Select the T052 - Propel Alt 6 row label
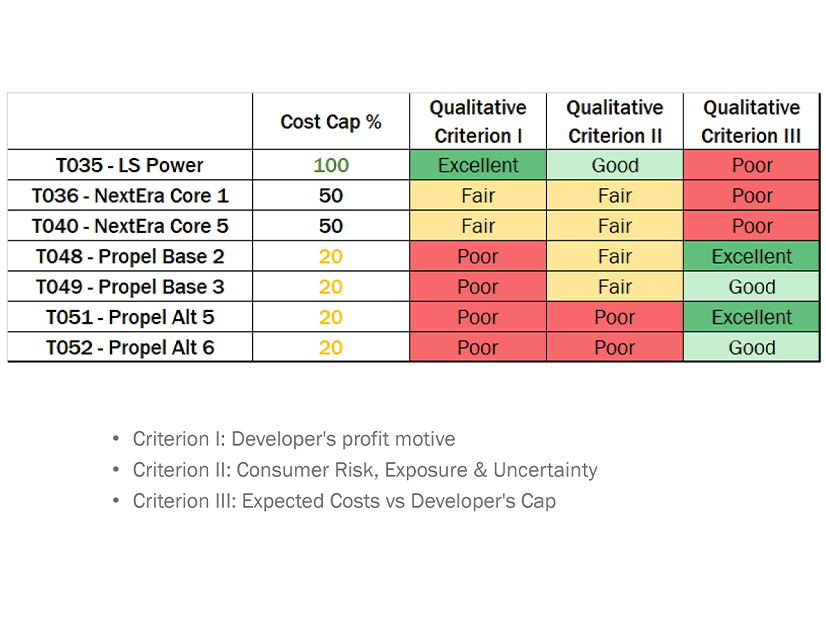Image resolution: width=826 pixels, height=620 pixels. coord(130,348)
